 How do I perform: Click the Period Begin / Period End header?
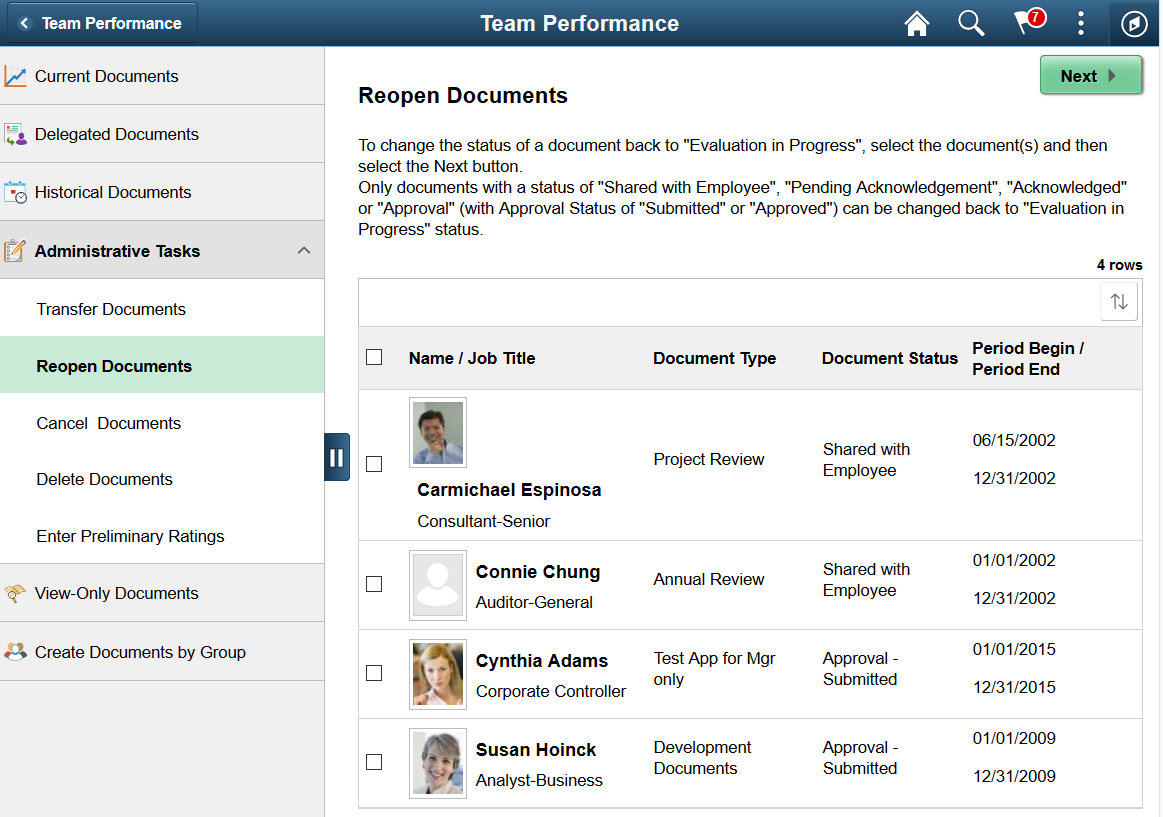pos(1028,359)
